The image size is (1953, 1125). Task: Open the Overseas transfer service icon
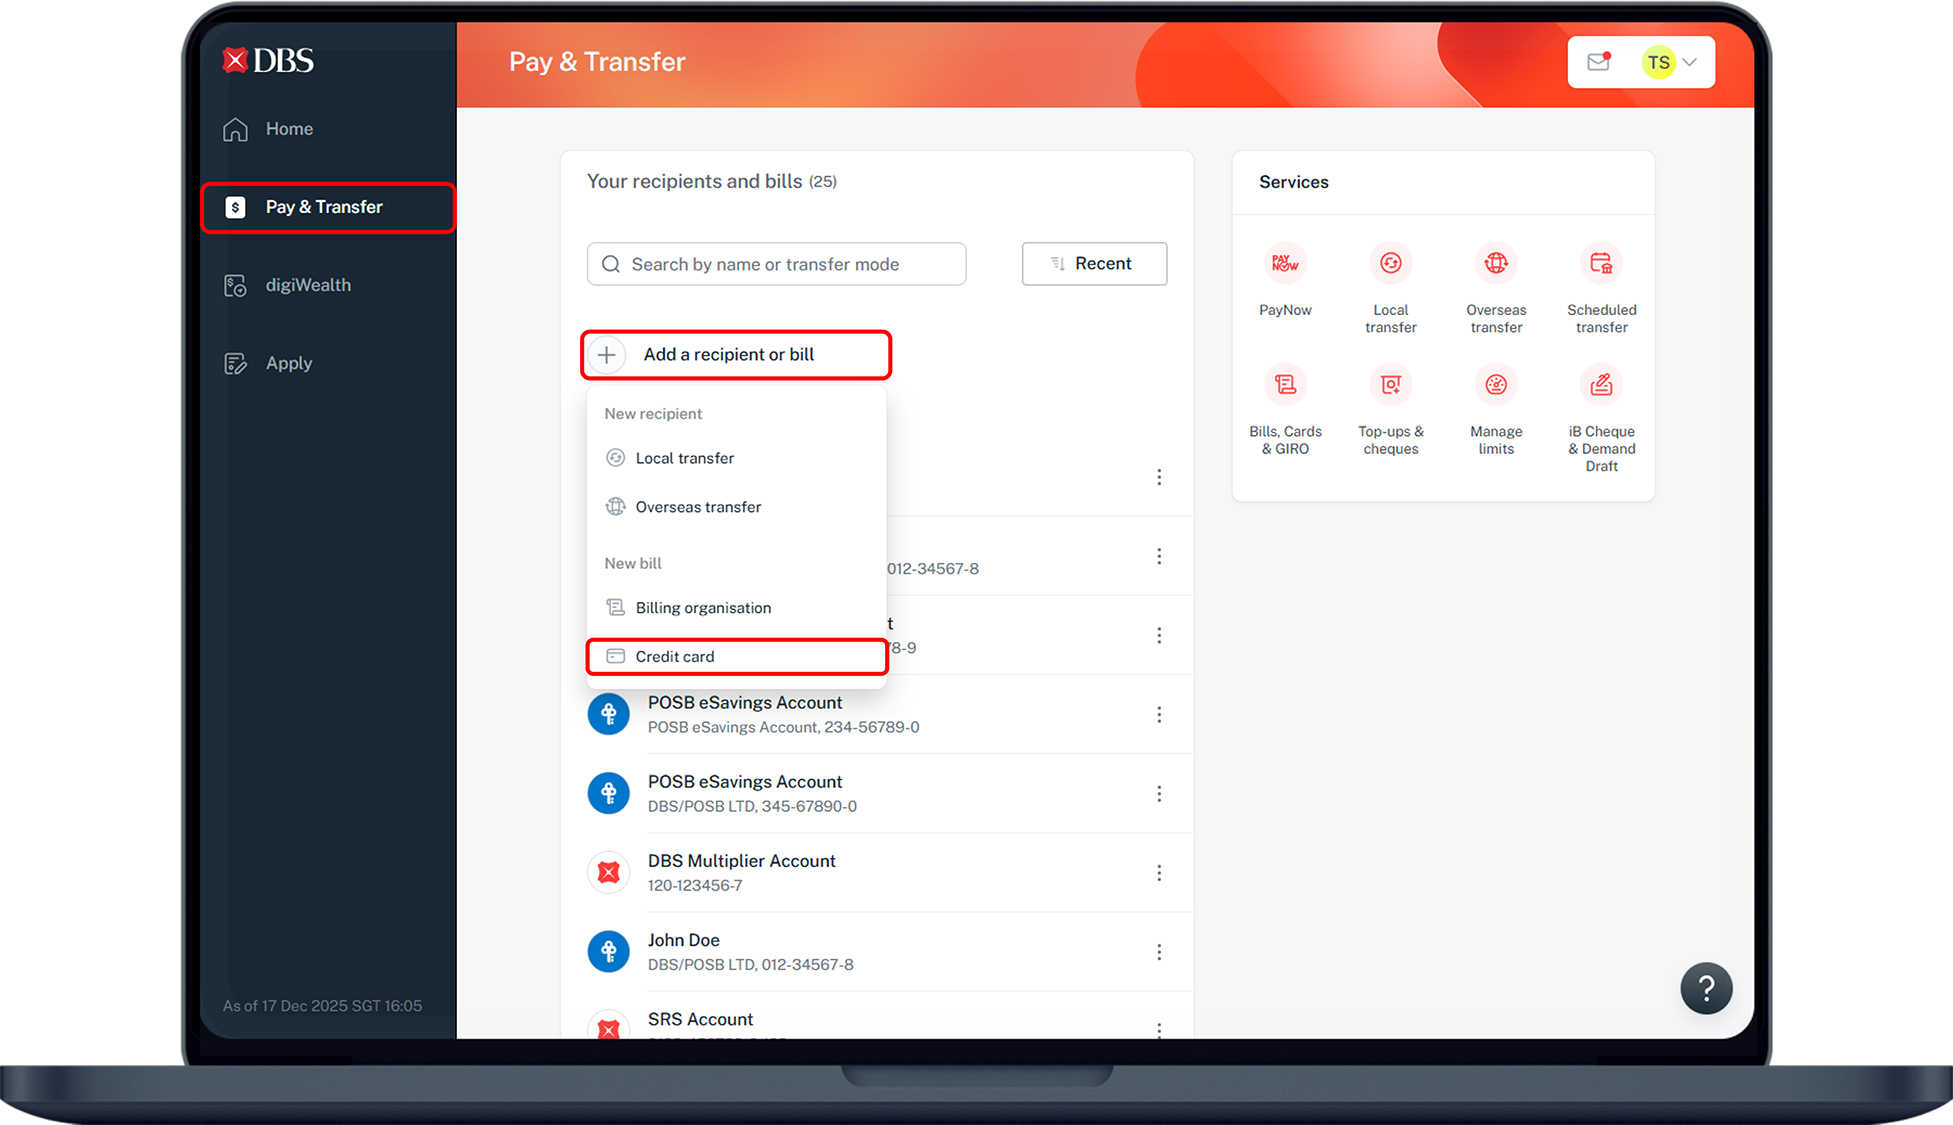coord(1495,264)
